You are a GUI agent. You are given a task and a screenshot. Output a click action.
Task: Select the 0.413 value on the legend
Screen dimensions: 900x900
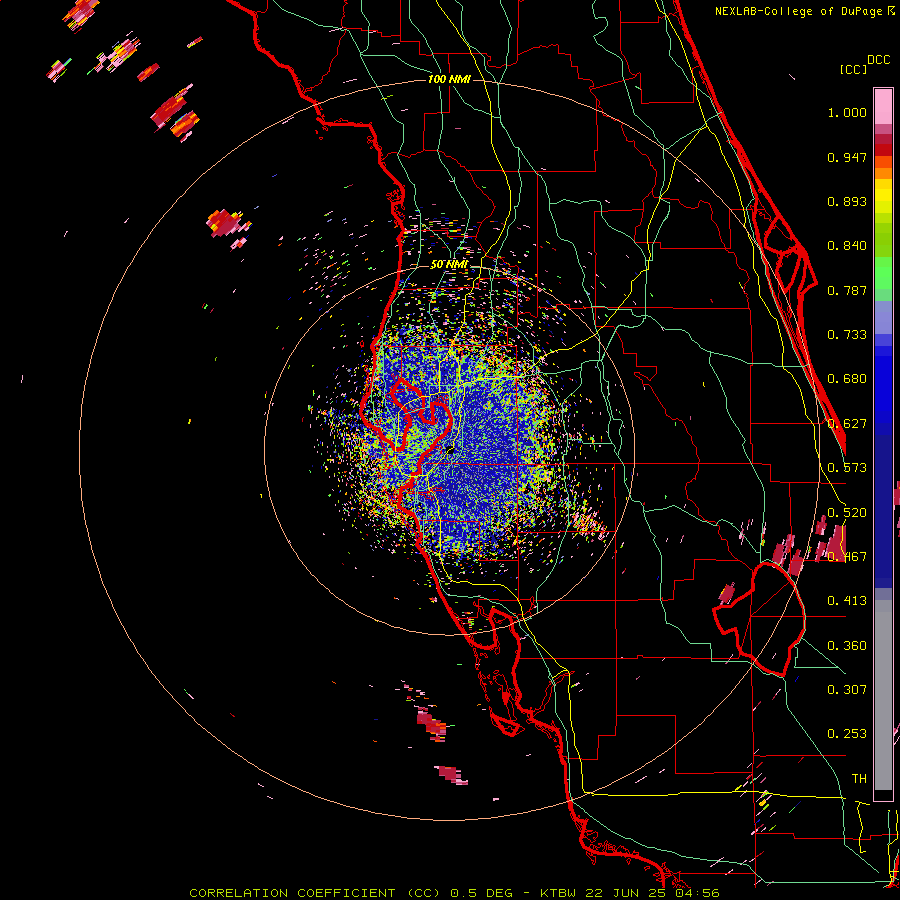coord(847,601)
